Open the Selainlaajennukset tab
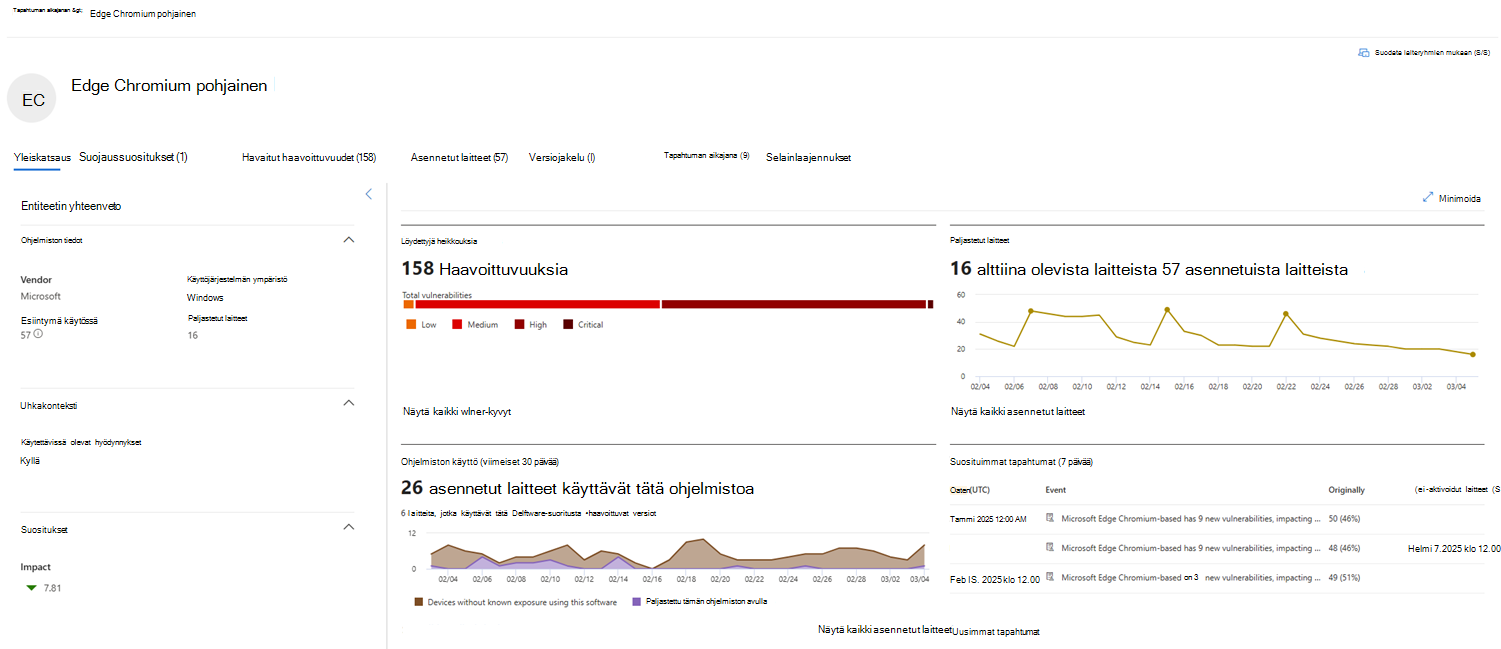Viewport: 1501px width, 649px height. point(808,157)
